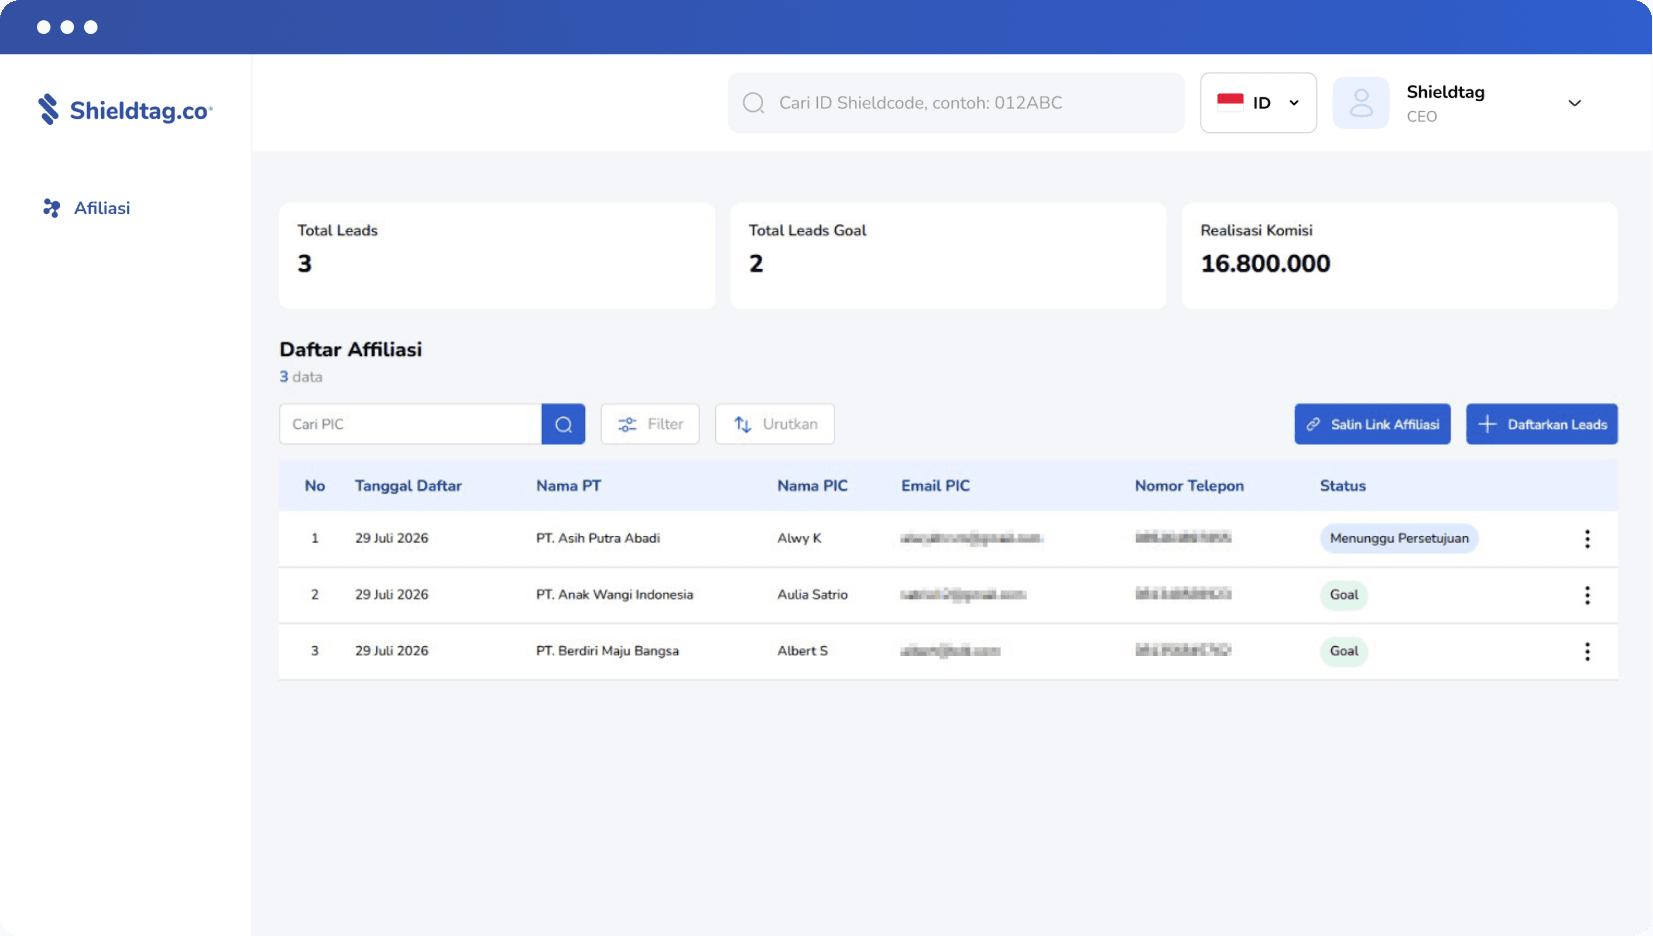Screen dimensions: 1653x936
Task: Open the Urutkan sort button
Action: click(775, 424)
